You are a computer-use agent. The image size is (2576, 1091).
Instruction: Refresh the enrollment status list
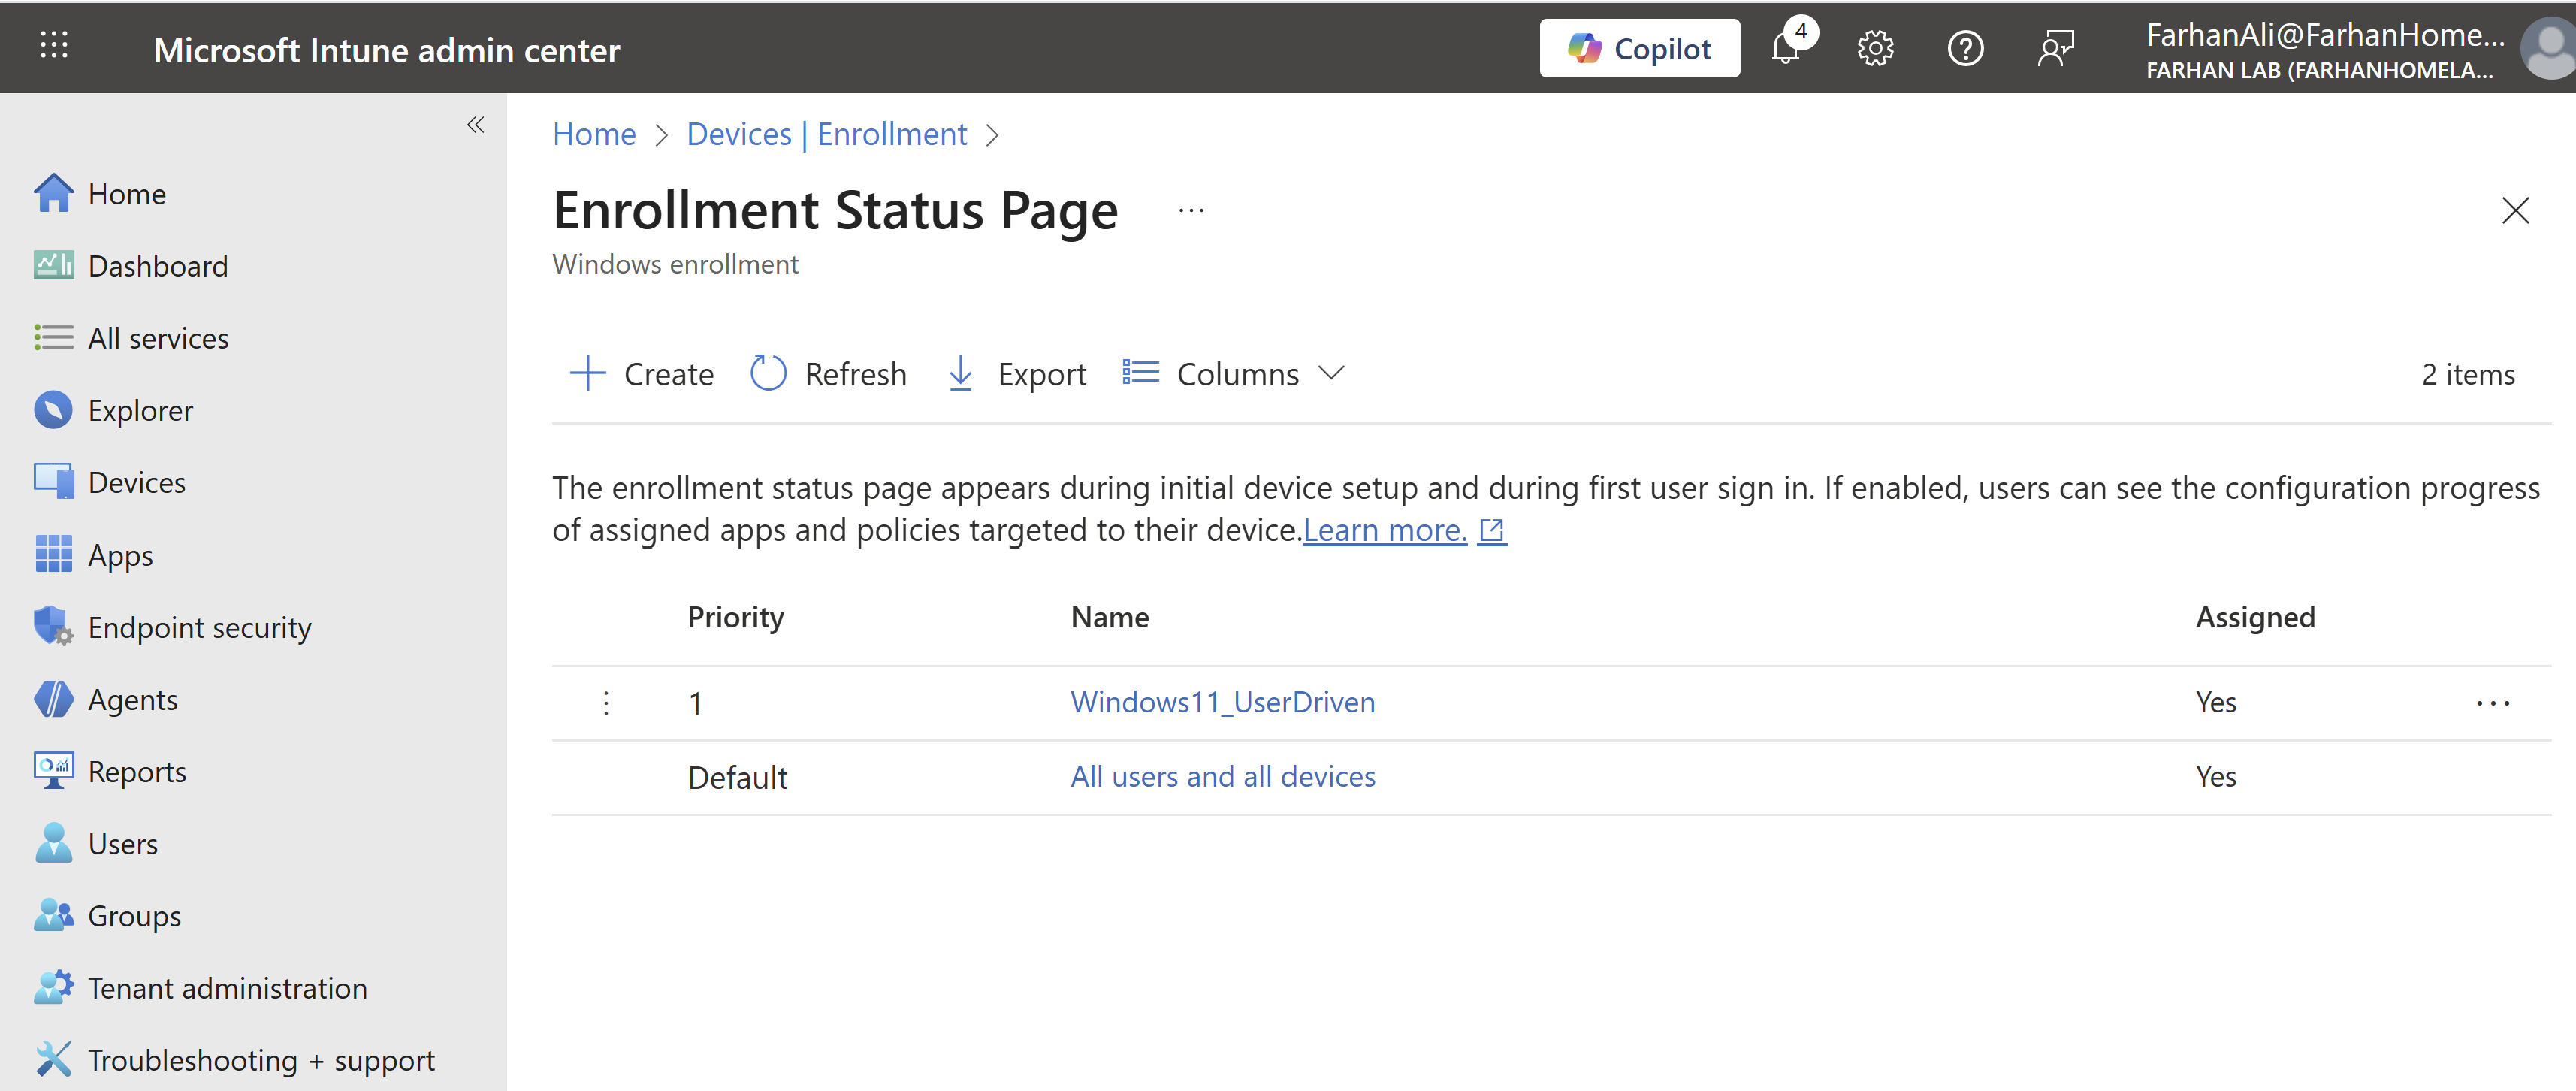[829, 374]
